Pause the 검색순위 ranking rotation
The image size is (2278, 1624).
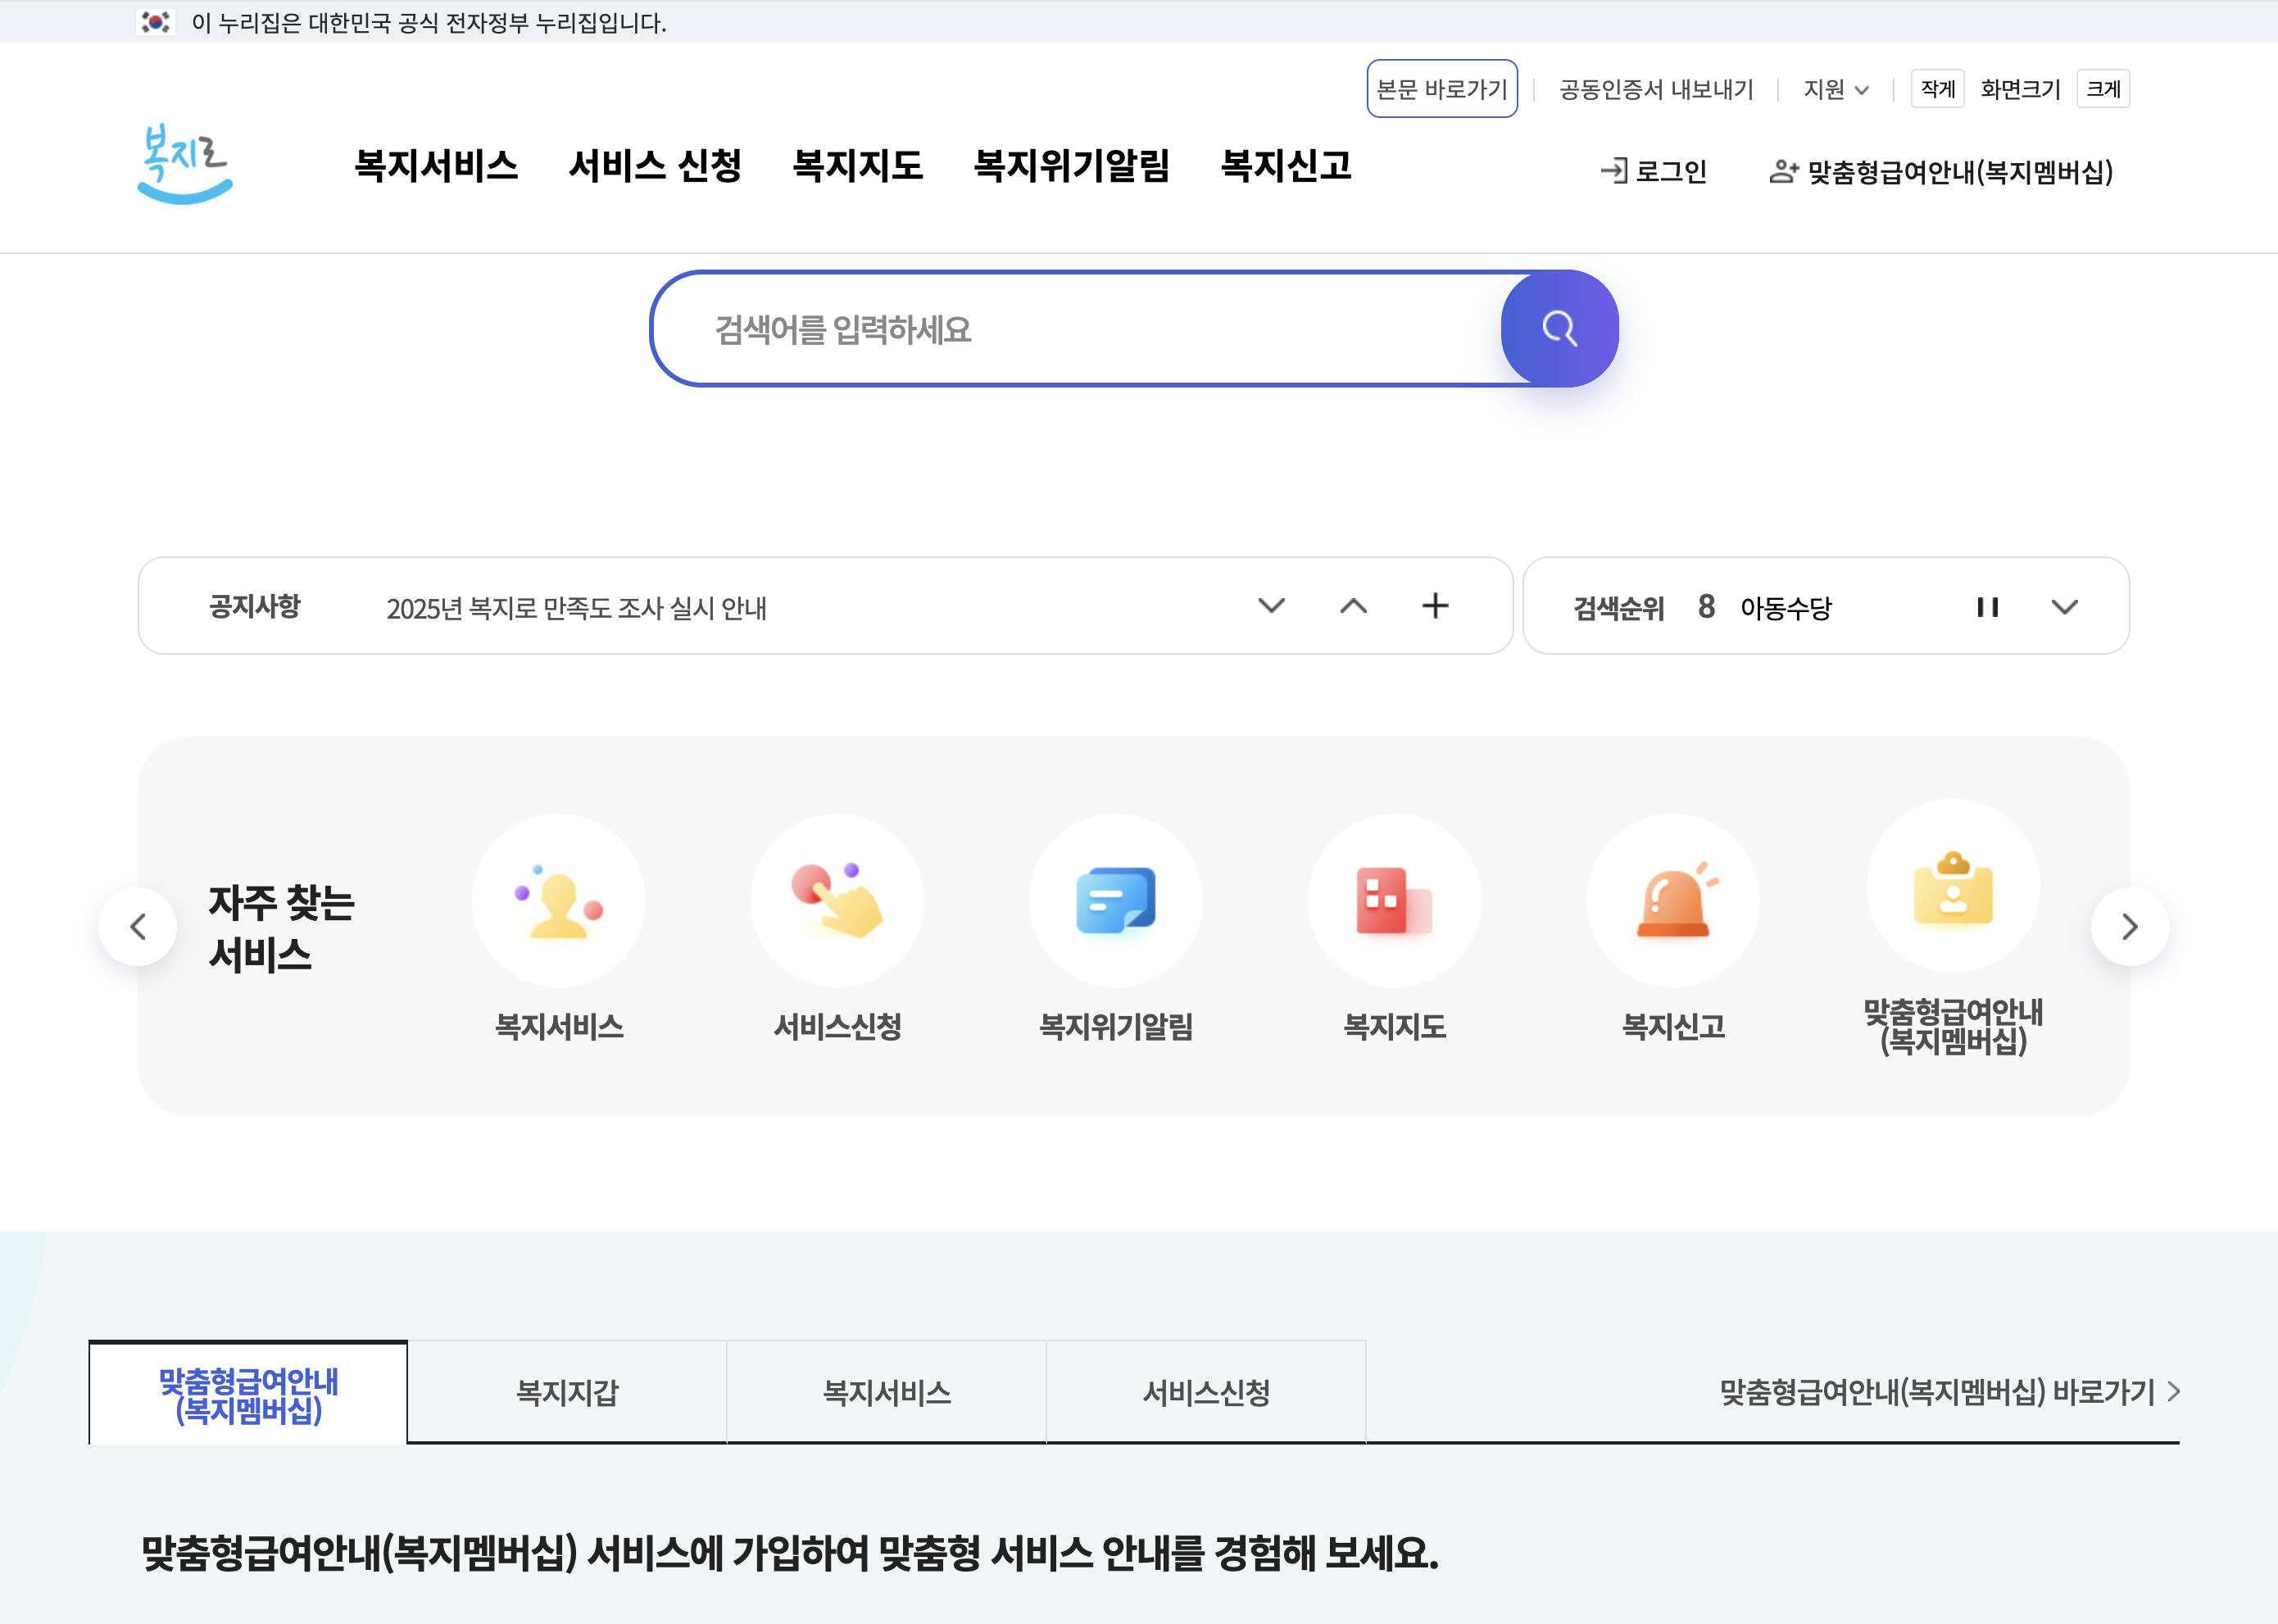coord(1987,607)
